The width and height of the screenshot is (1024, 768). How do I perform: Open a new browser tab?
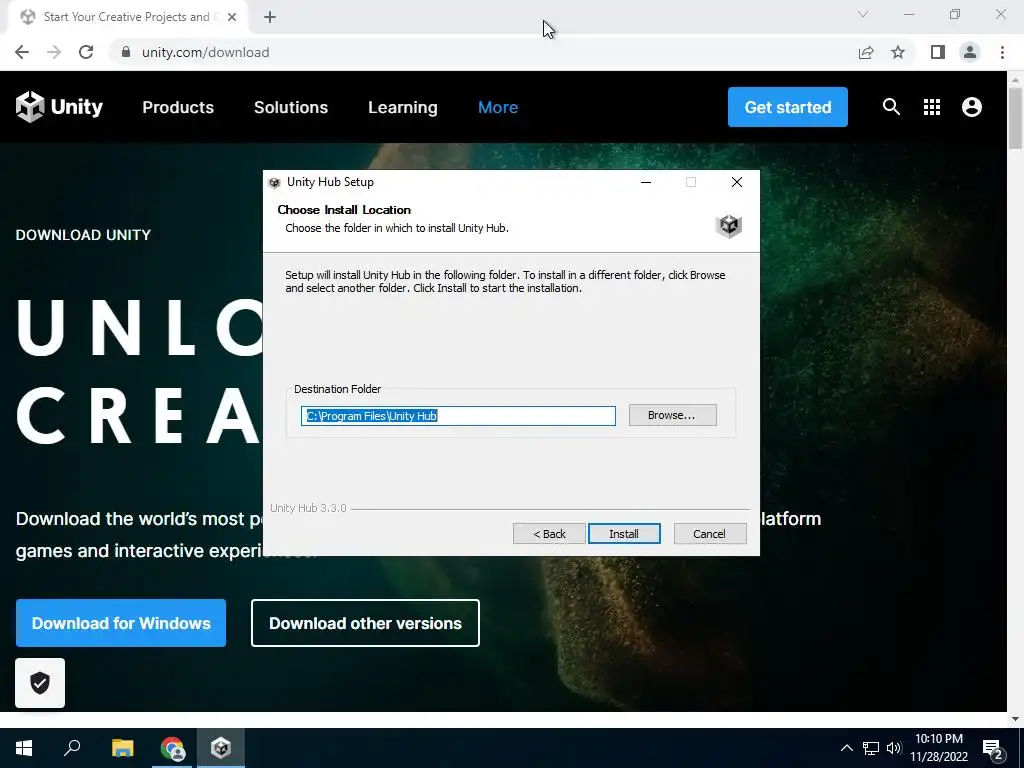270,17
